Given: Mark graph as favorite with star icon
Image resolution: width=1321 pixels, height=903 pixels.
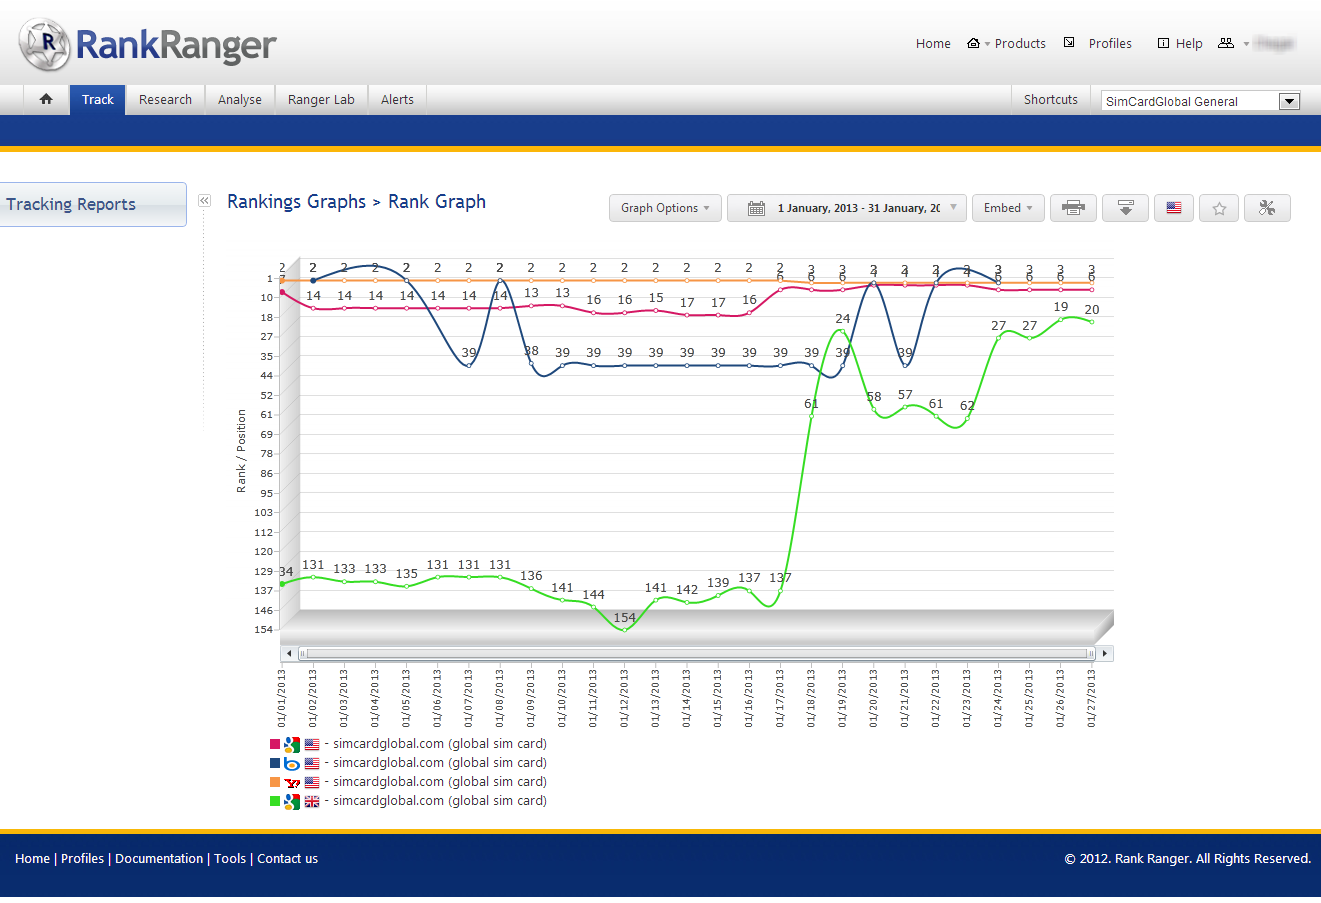Looking at the screenshot, I should point(1219,208).
